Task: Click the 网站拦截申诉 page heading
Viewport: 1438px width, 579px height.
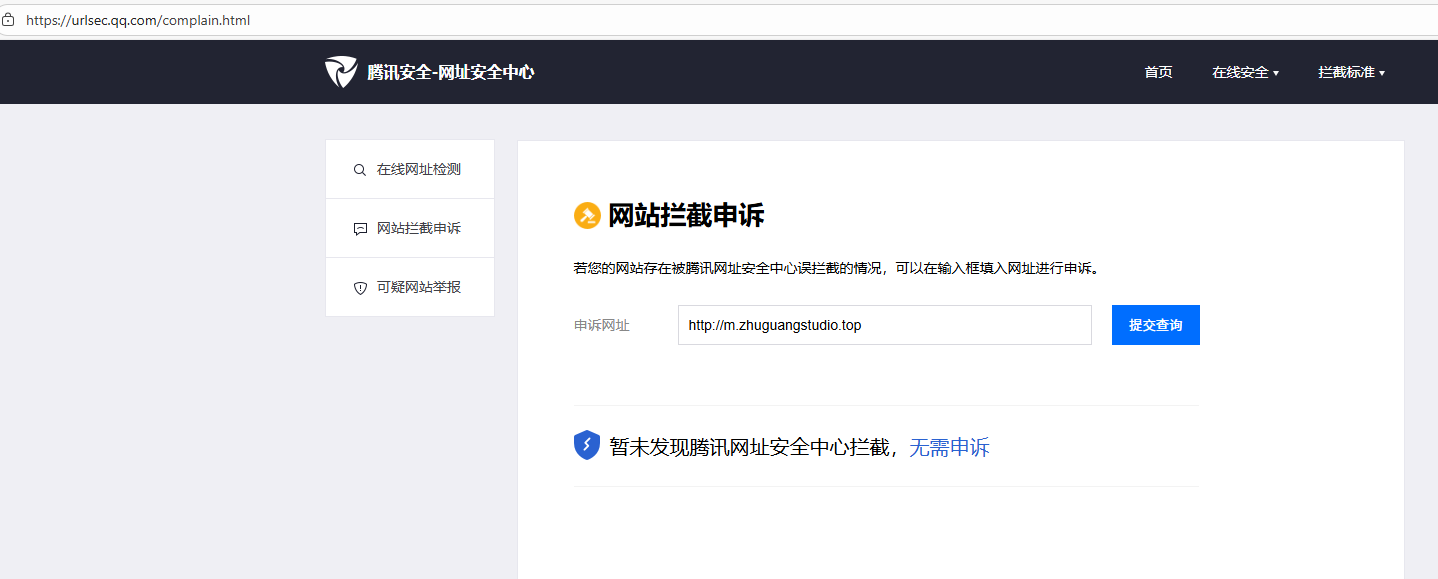Action: (x=686, y=215)
